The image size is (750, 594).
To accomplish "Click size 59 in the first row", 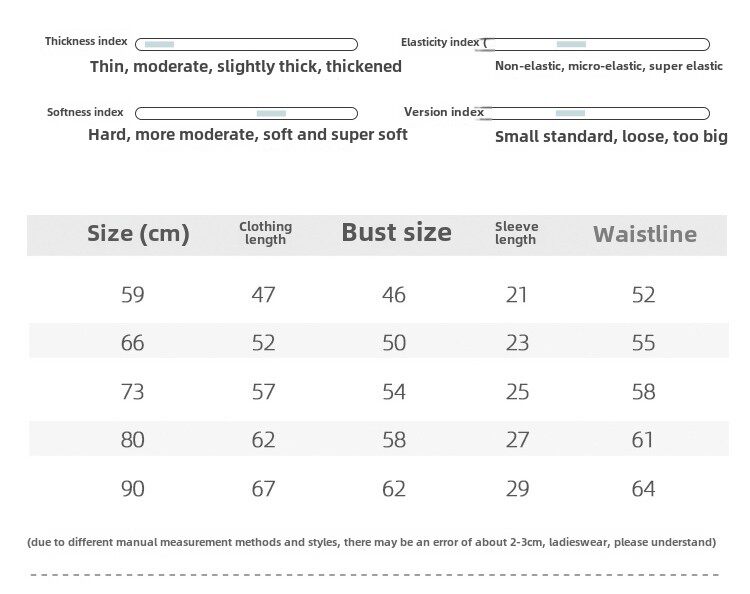I will (x=132, y=294).
